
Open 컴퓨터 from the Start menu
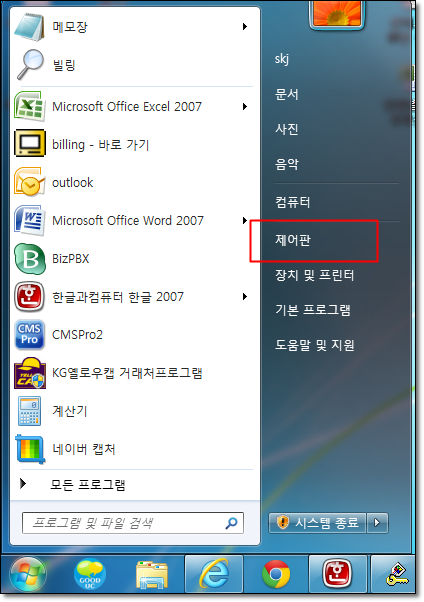pyautogui.click(x=292, y=202)
